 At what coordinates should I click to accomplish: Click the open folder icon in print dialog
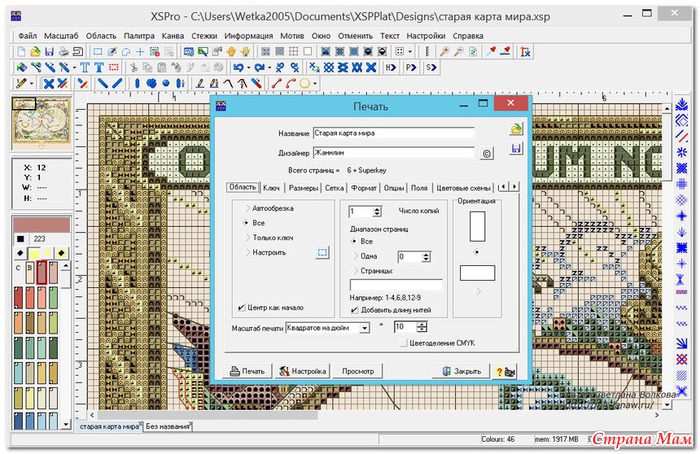pos(516,130)
